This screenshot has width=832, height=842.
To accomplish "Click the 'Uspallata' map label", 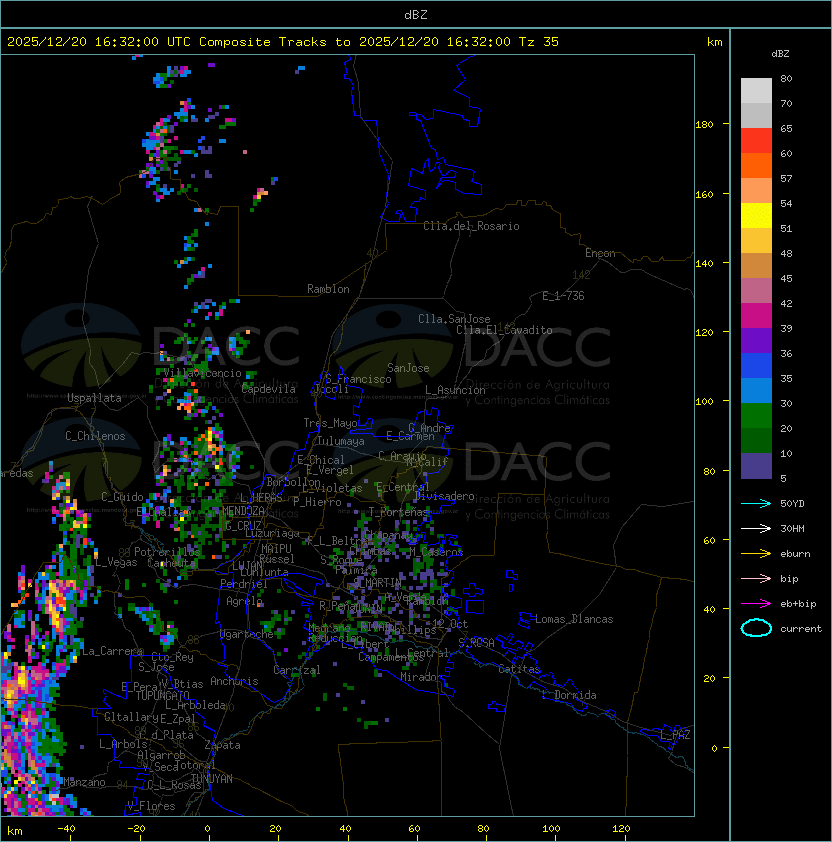I will [94, 398].
